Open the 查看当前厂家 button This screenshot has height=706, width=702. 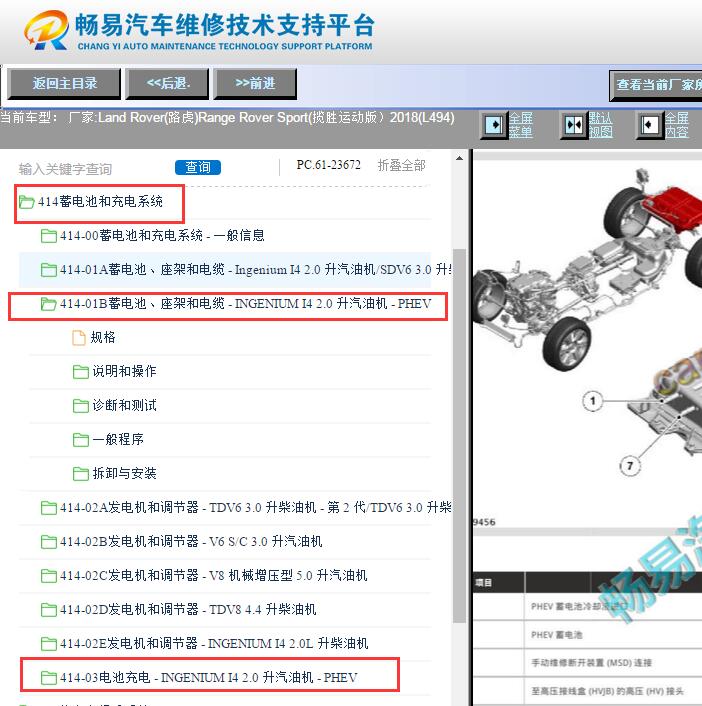coord(656,85)
